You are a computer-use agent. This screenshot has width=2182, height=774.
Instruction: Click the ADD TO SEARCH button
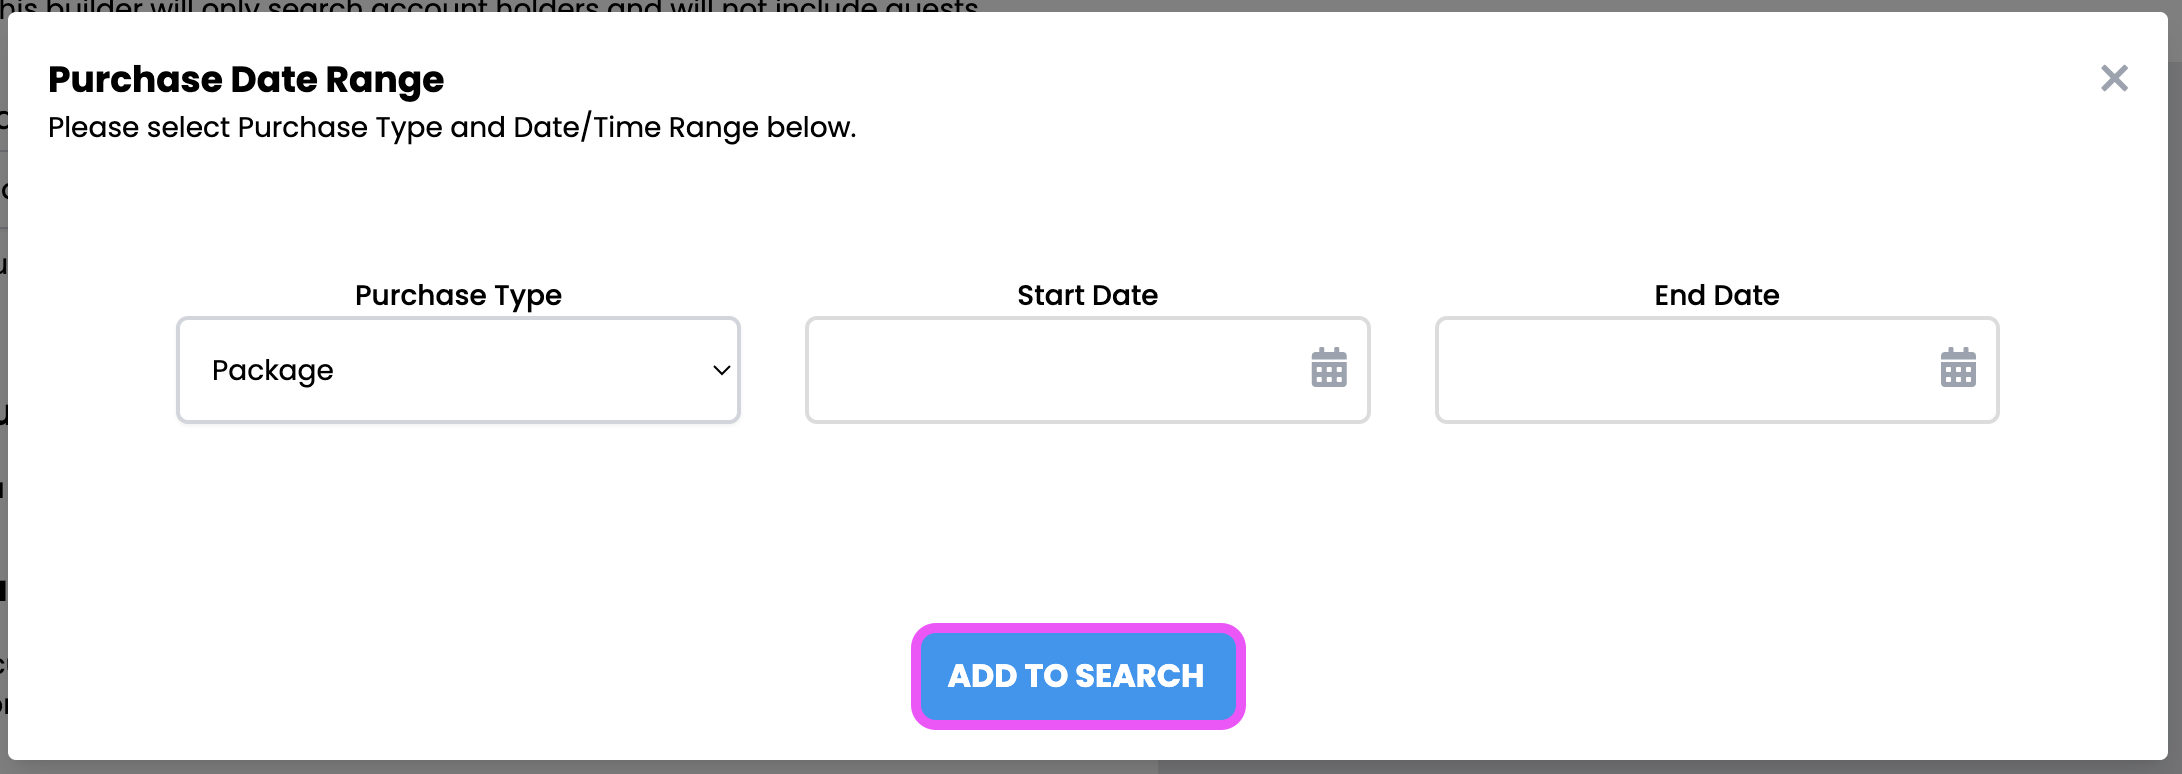(1077, 676)
